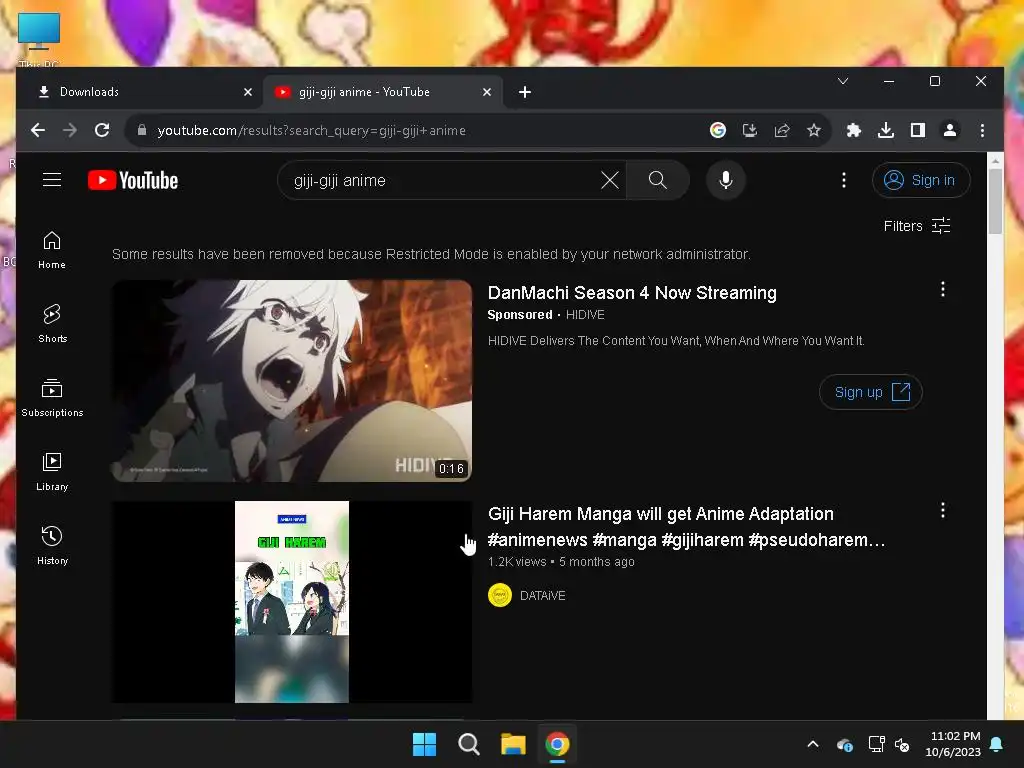Open taskbar Search
The width and height of the screenshot is (1024, 768).
469,744
